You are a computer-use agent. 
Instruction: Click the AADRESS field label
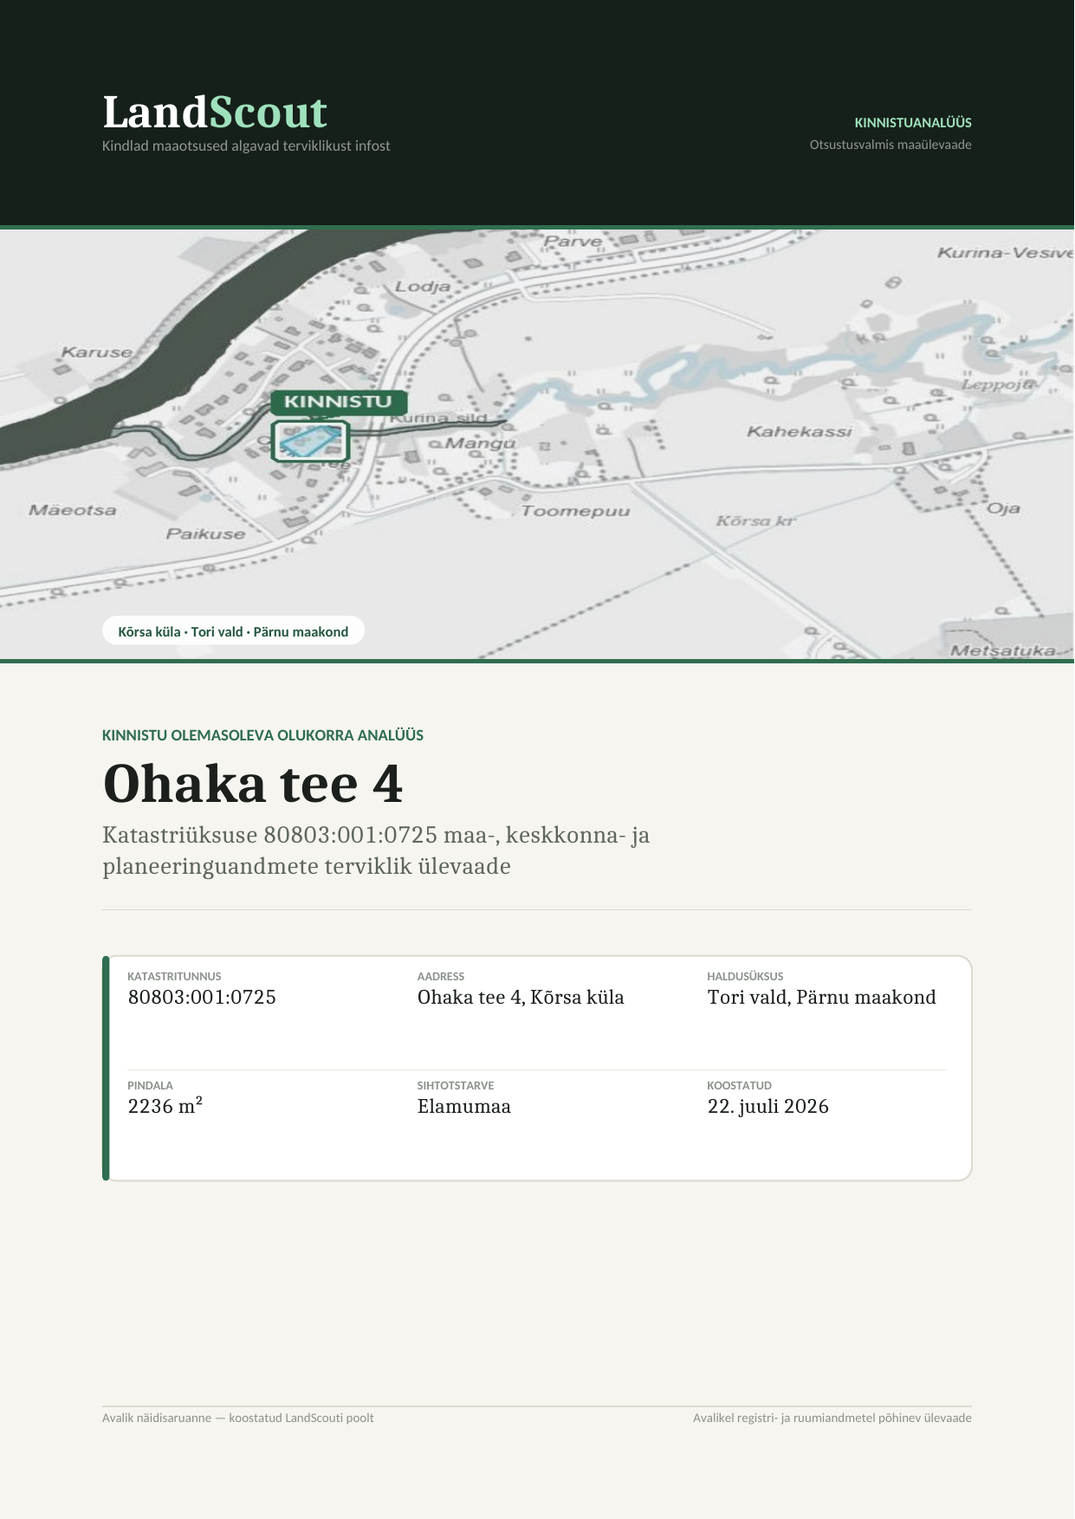pyautogui.click(x=441, y=976)
